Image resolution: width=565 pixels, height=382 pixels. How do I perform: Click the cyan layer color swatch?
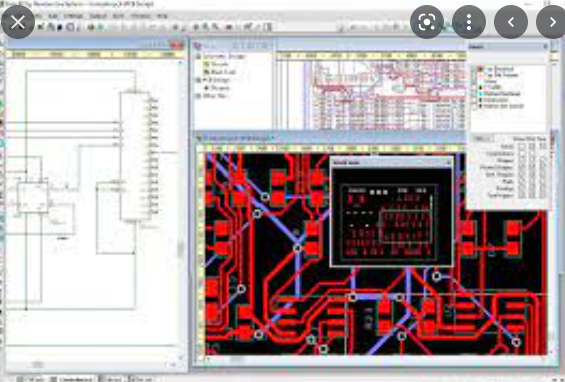tap(480, 94)
